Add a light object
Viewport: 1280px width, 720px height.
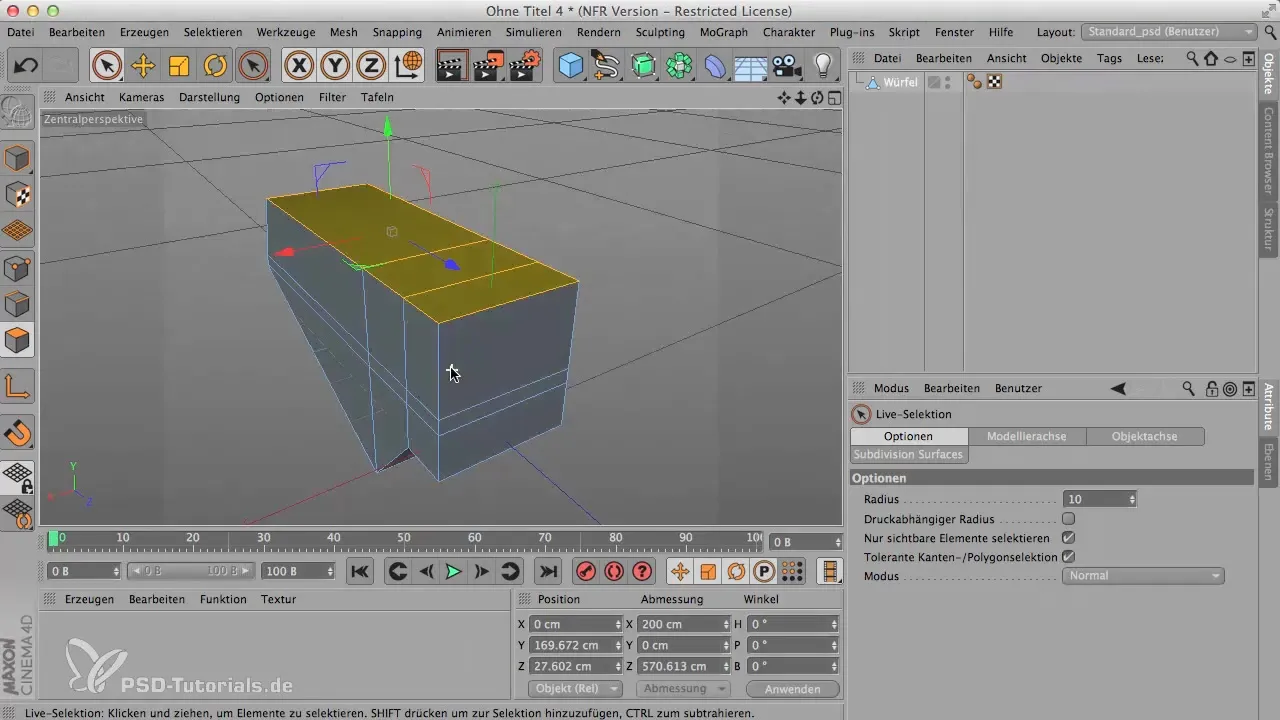(823, 66)
